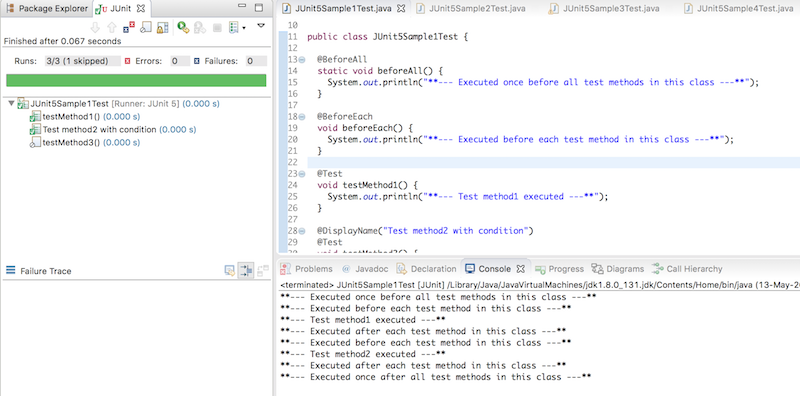
Task: Click the terminated JUnit5Sample1Test console header
Action: click(x=540, y=285)
